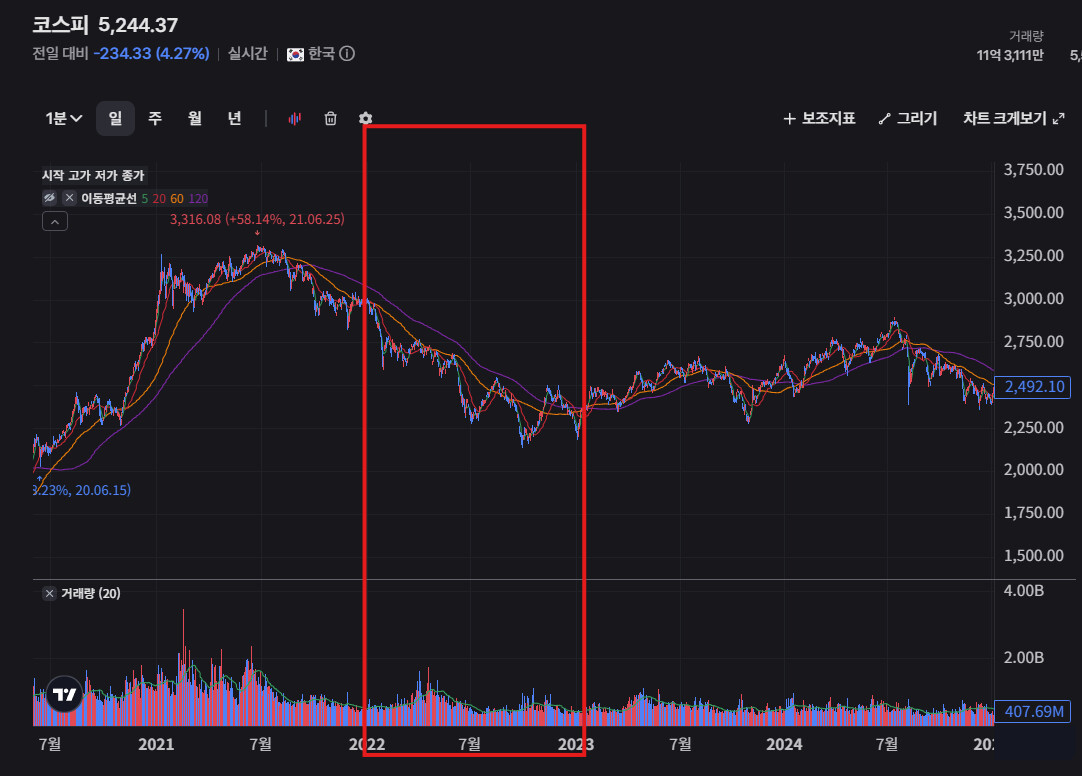Add an indicator with 보조지표 button
Viewport: 1082px width, 776px height.
[819, 119]
